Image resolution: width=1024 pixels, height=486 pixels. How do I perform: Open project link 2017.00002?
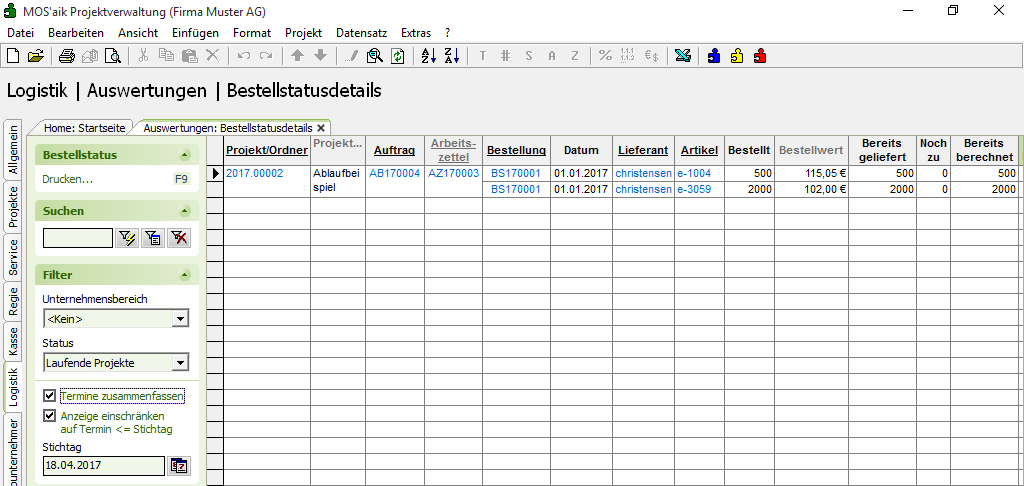254,174
